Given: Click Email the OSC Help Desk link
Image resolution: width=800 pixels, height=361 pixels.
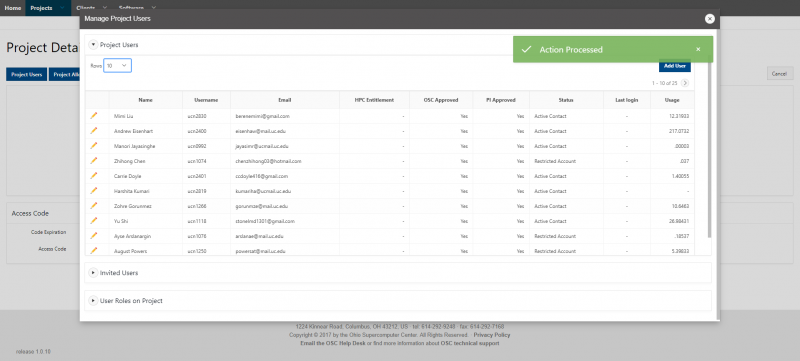Looking at the screenshot, I should 333,343.
